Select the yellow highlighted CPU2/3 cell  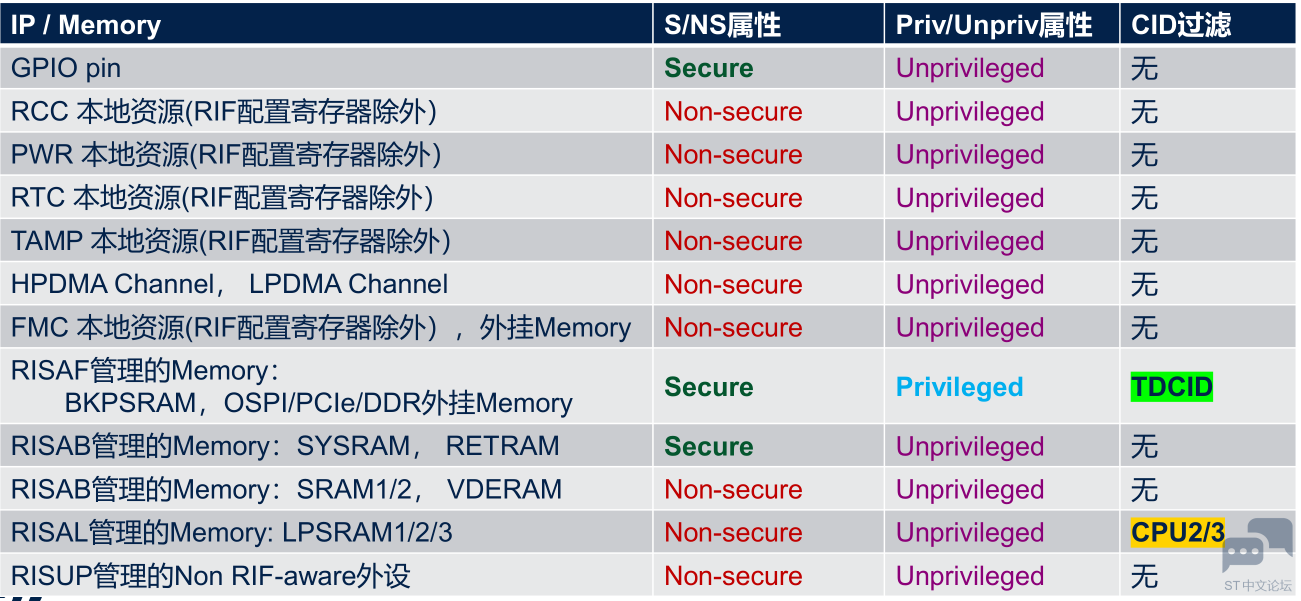(x=1178, y=532)
